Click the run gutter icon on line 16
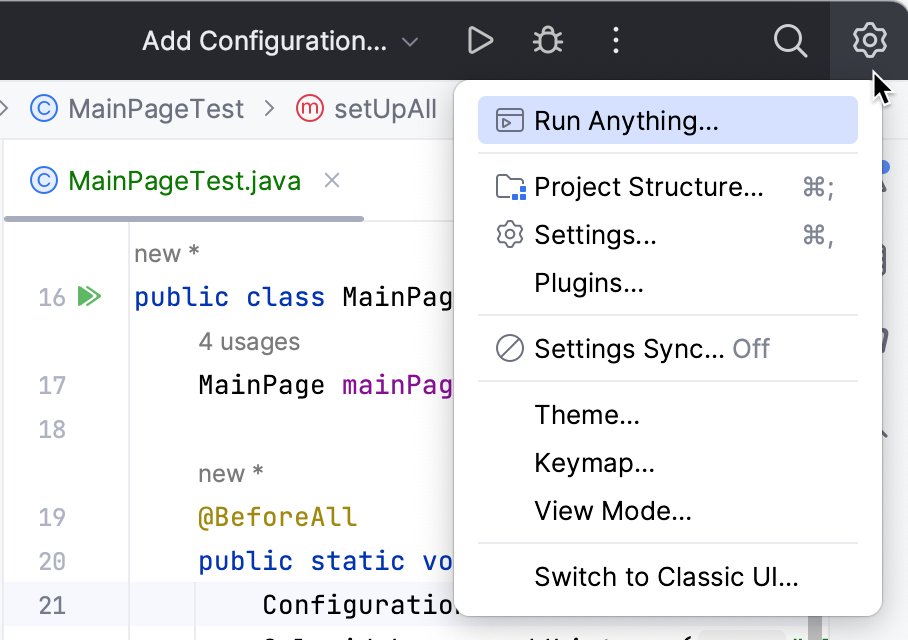 point(90,297)
